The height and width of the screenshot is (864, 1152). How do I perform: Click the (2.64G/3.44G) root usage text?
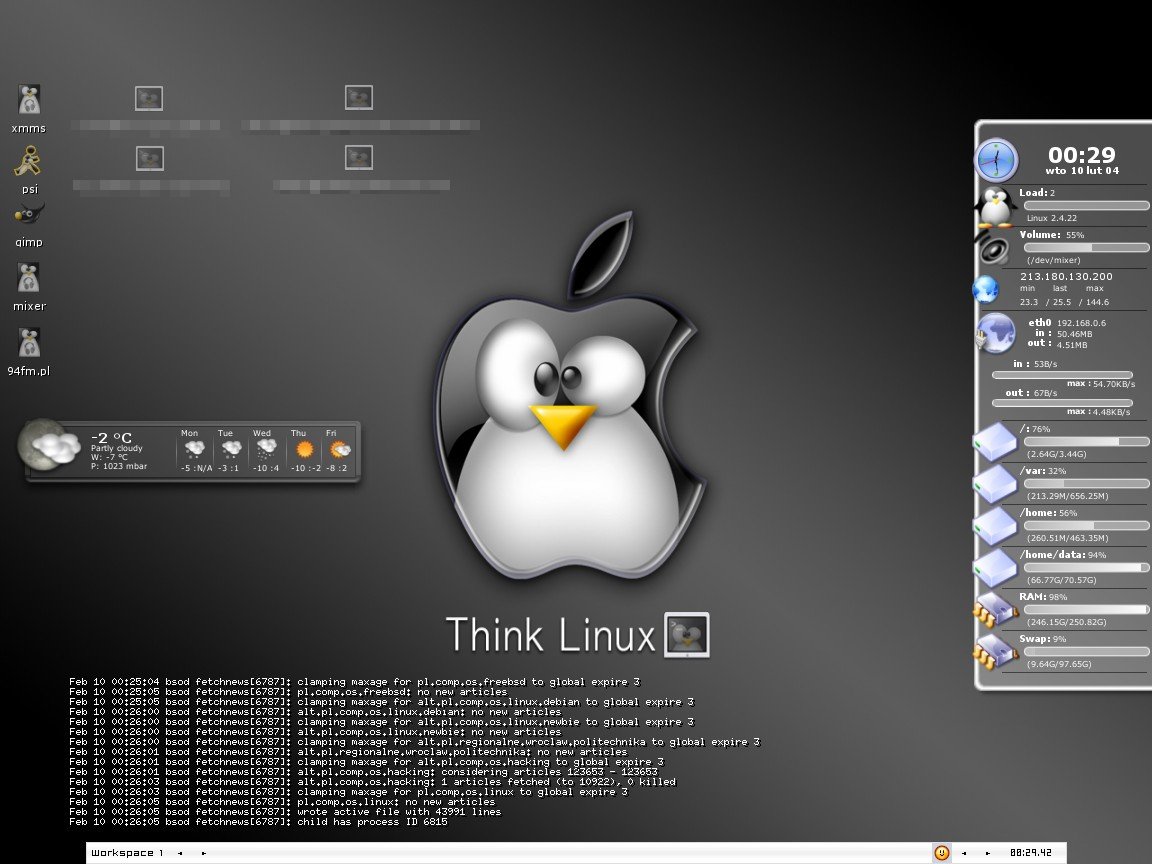pos(1056,454)
